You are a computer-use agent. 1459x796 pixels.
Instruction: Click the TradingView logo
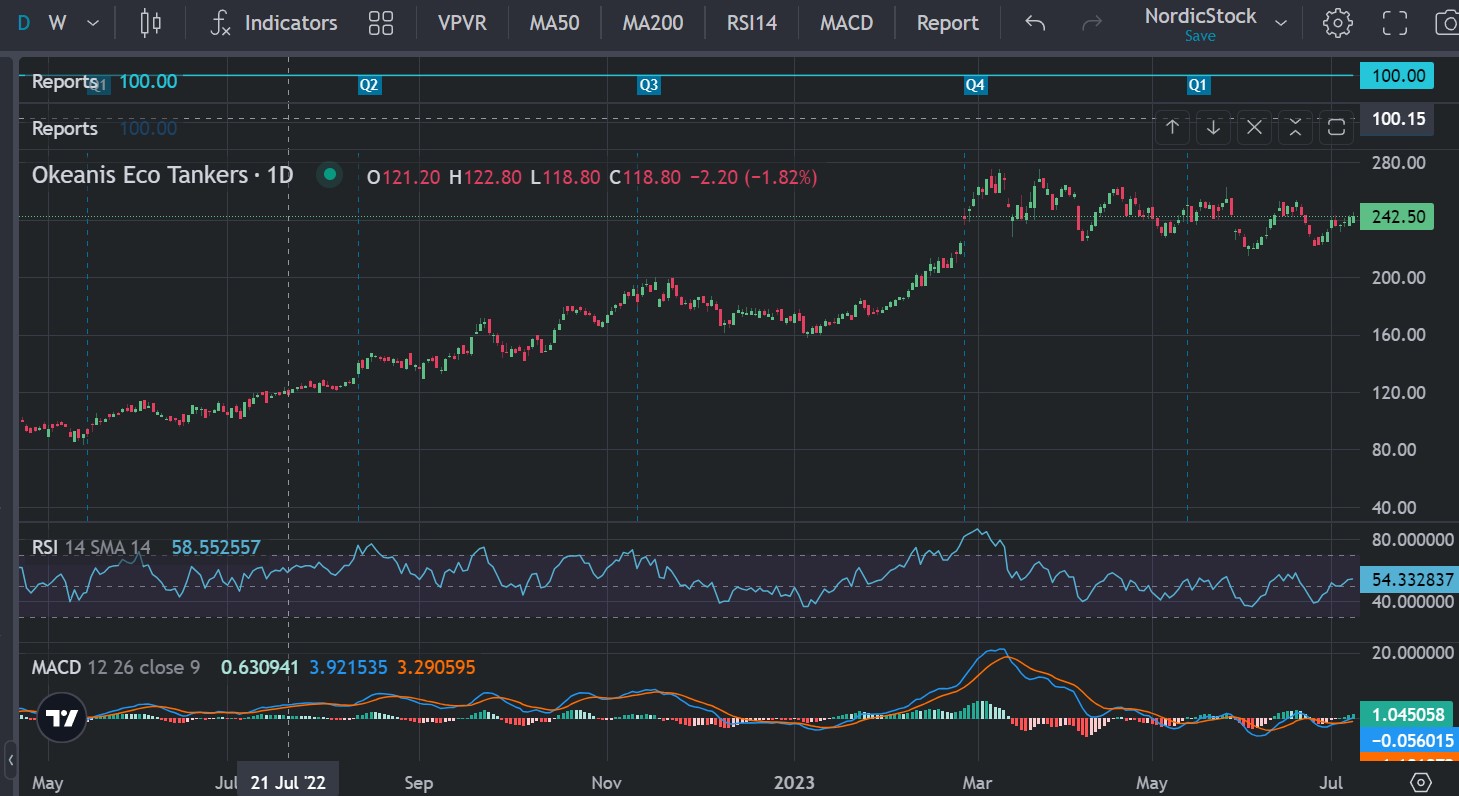click(61, 718)
